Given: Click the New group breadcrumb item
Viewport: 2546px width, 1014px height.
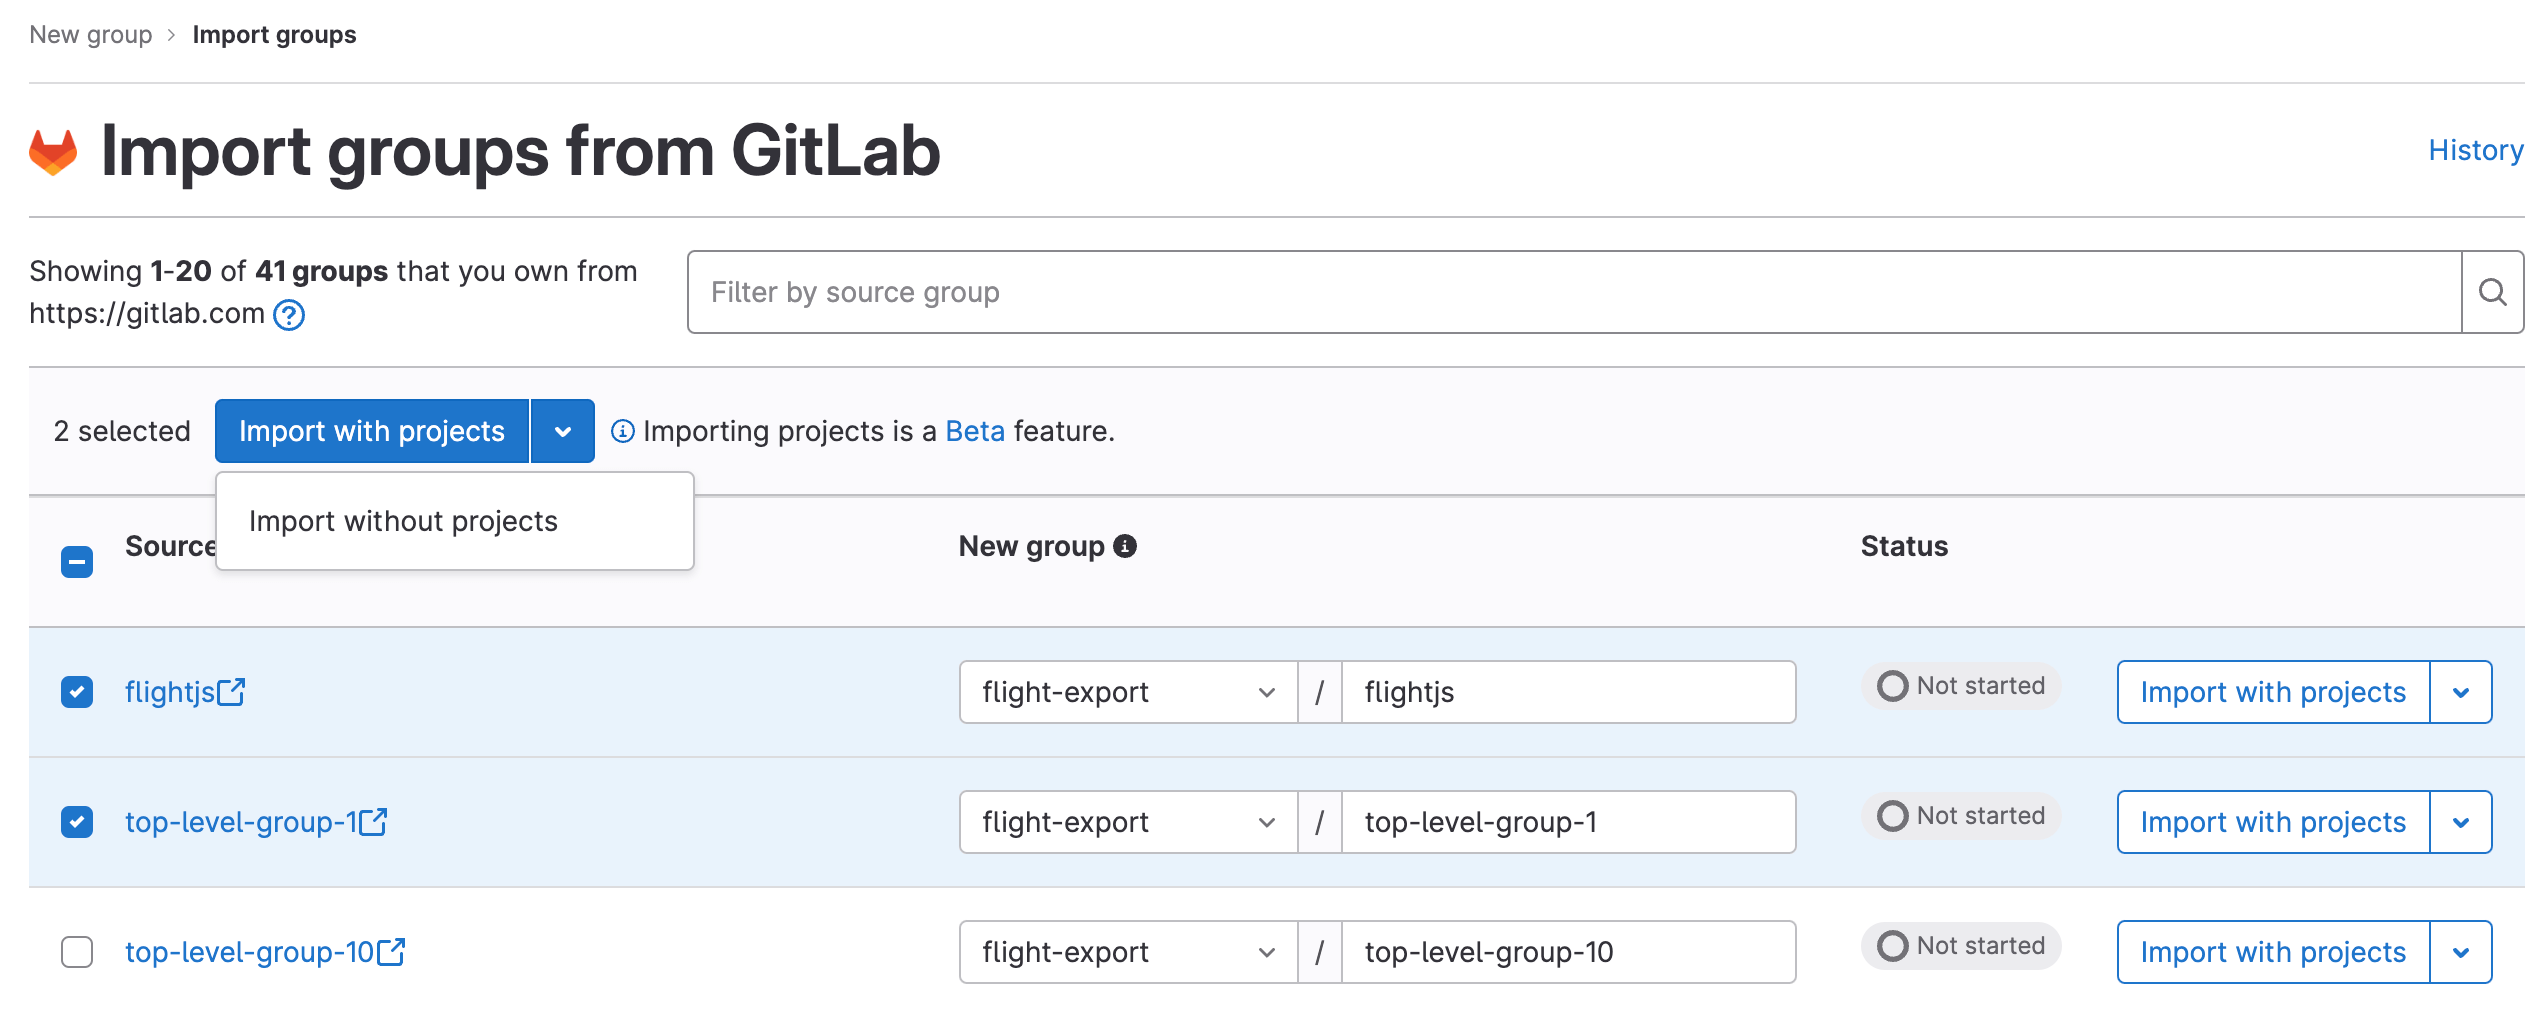Looking at the screenshot, I should pos(90,33).
